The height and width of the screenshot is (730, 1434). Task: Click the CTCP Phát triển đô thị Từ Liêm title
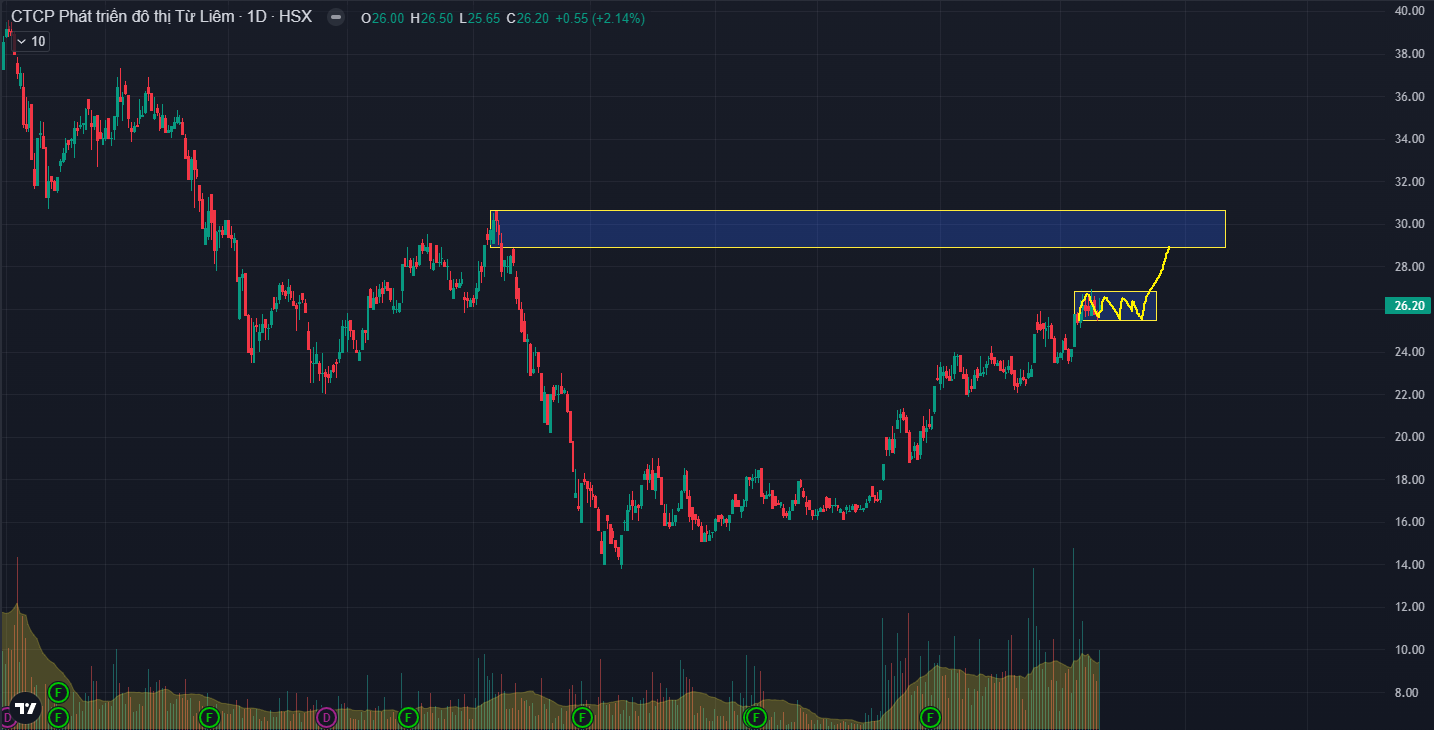pyautogui.click(x=124, y=18)
